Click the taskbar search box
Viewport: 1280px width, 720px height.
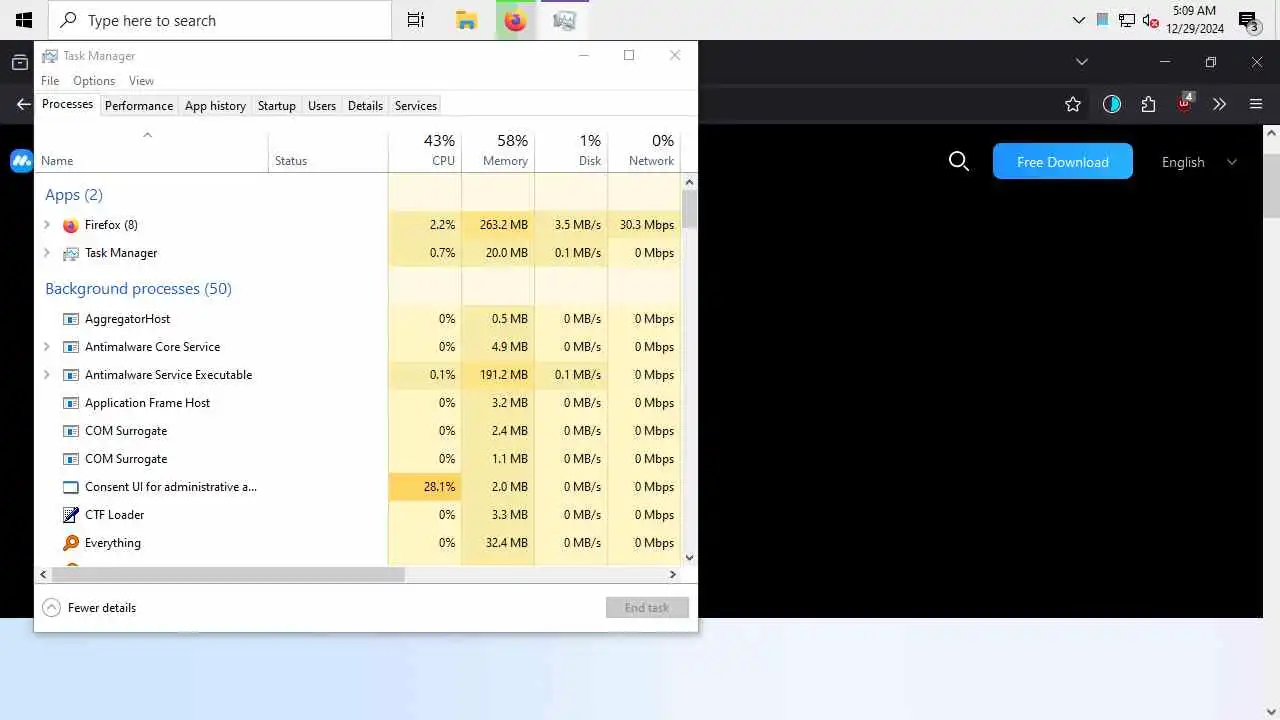point(221,20)
